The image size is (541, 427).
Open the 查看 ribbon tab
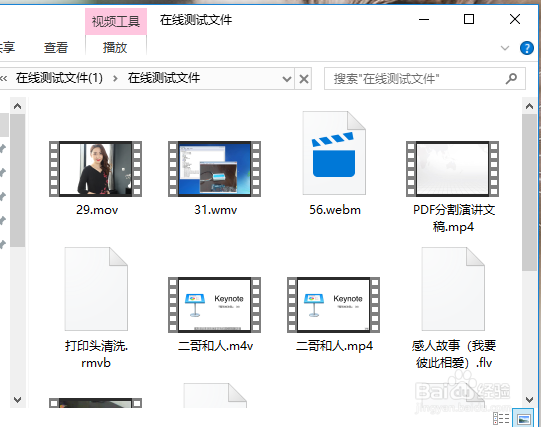pyautogui.click(x=56, y=47)
